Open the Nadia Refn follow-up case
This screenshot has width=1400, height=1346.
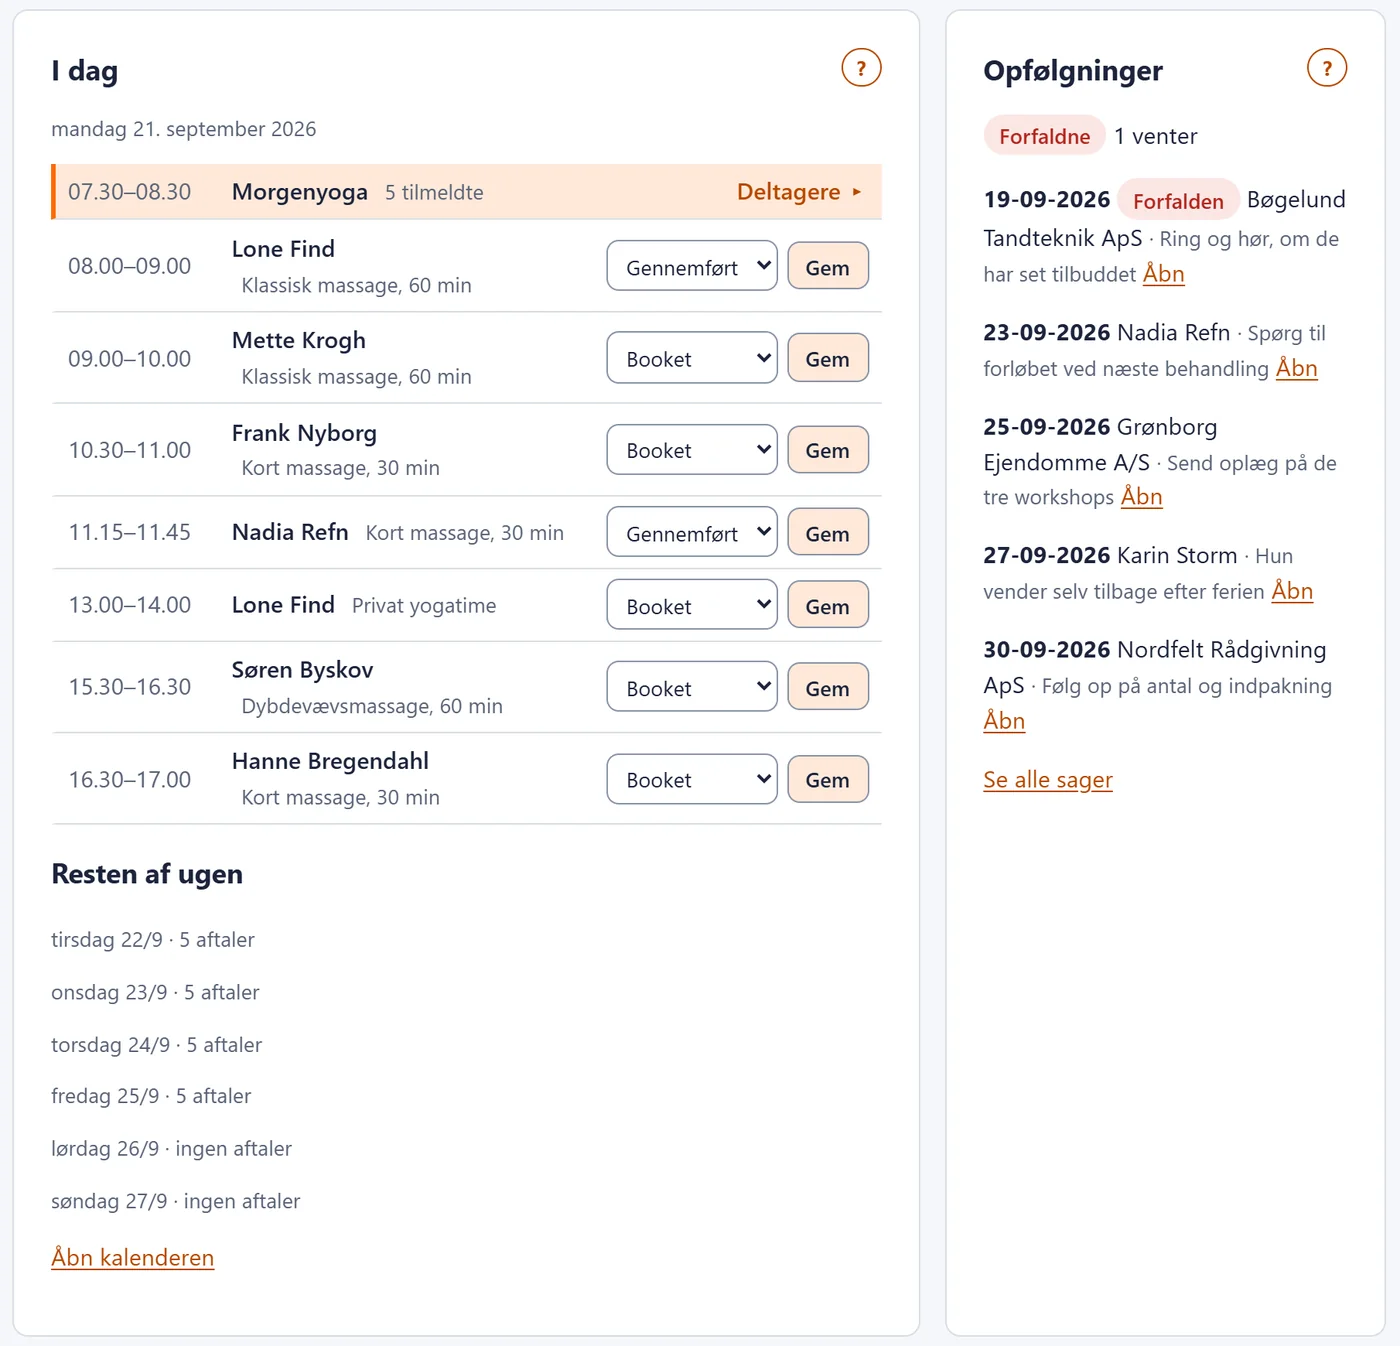tap(1297, 368)
